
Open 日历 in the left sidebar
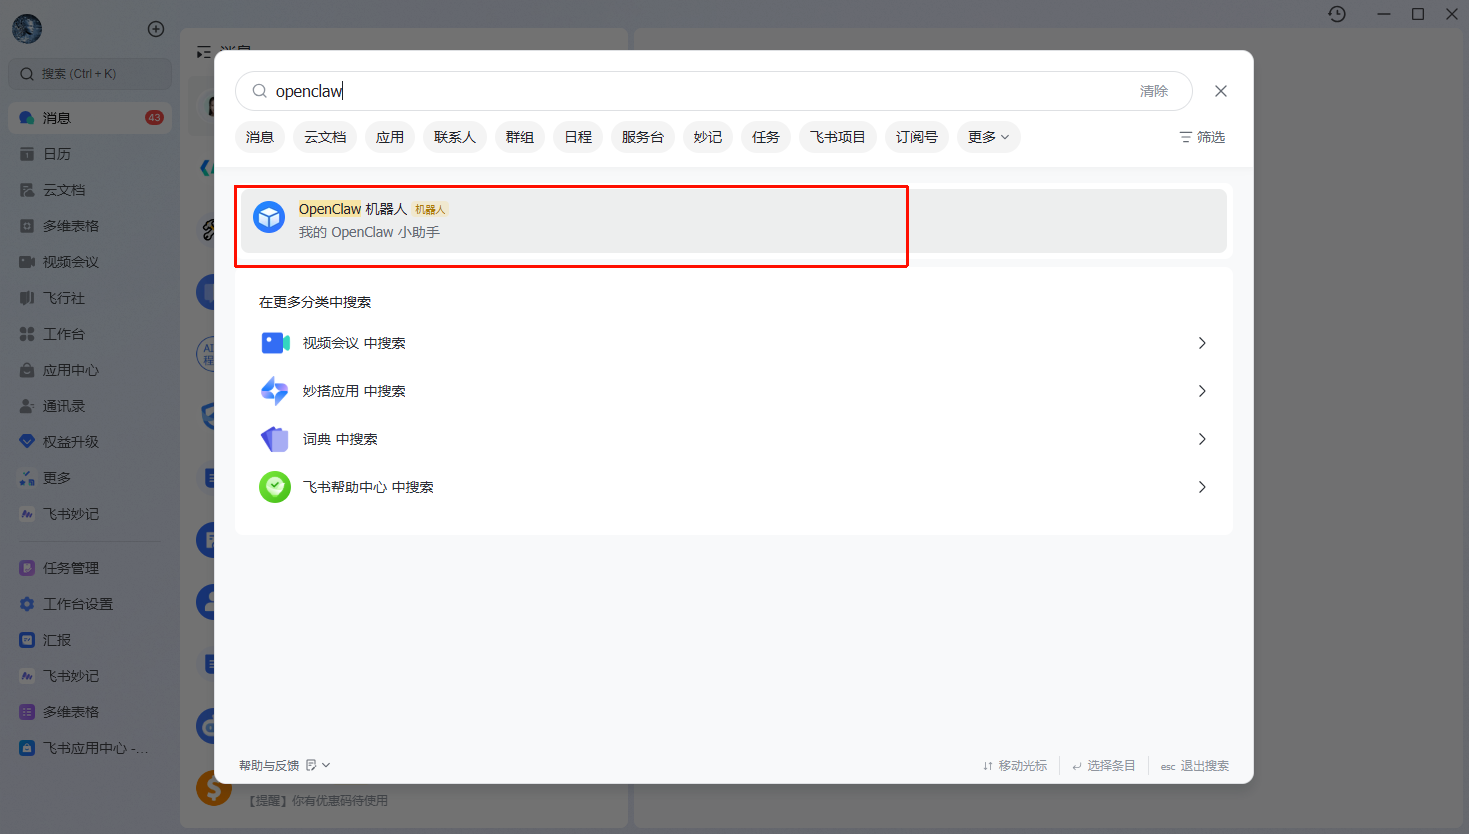pyautogui.click(x=57, y=154)
